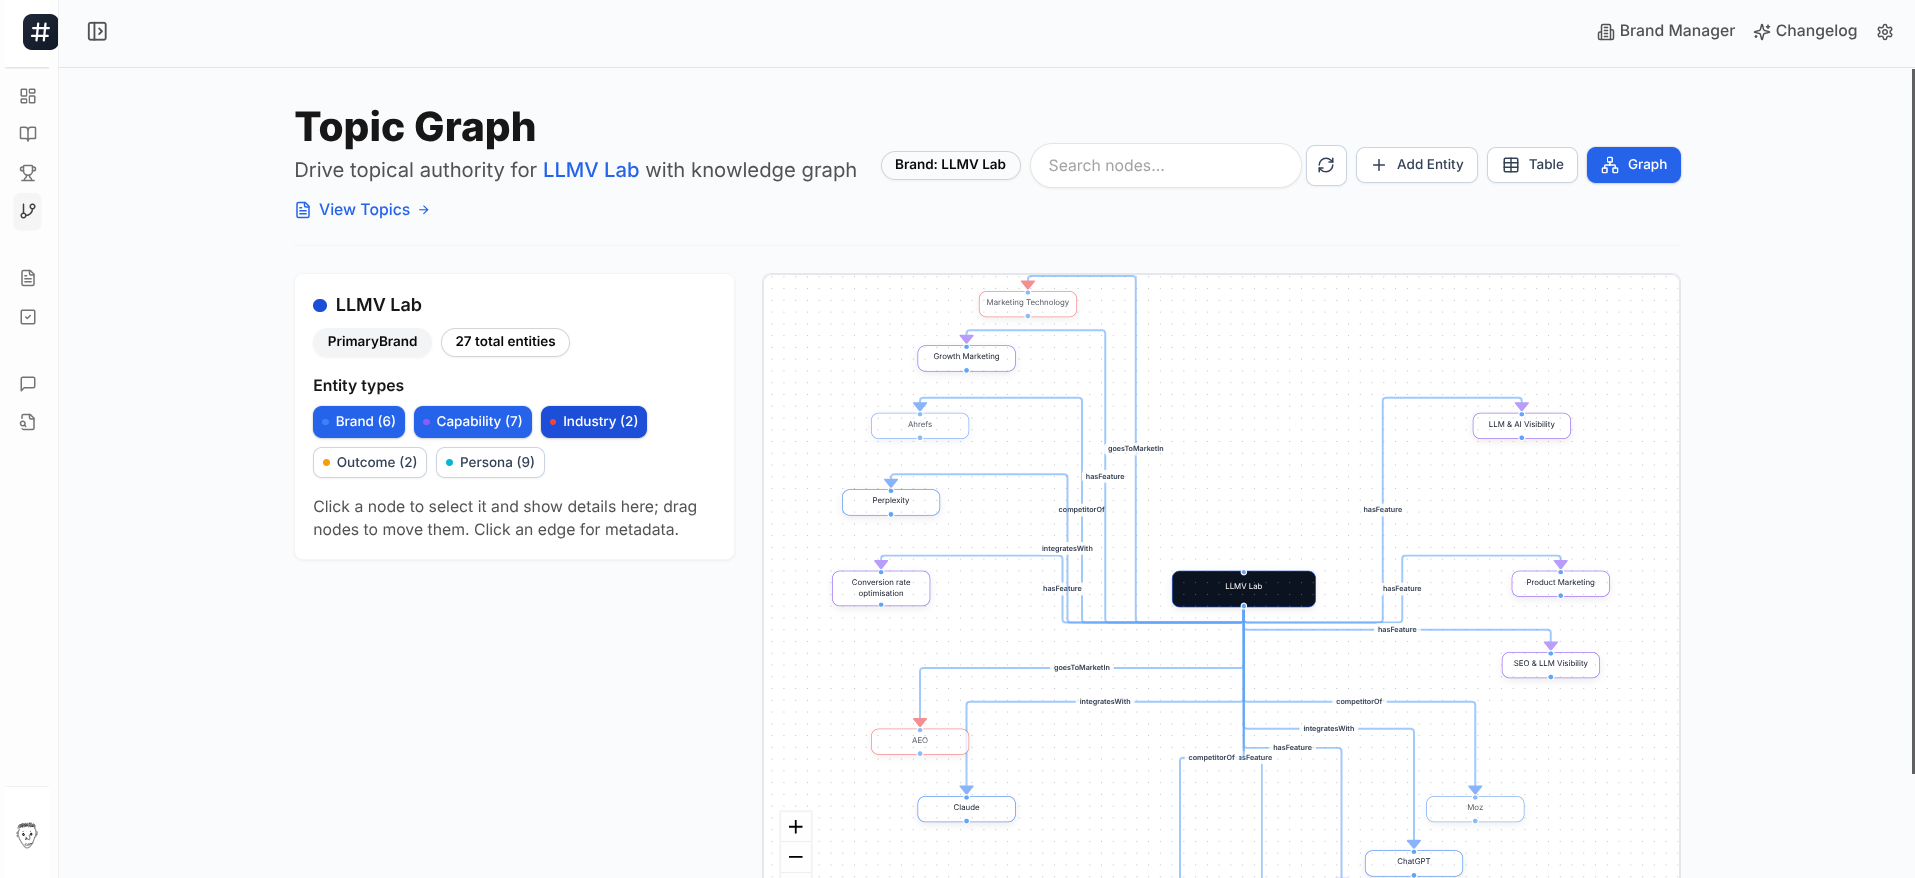
Task: Open settings gear icon
Action: click(1885, 32)
